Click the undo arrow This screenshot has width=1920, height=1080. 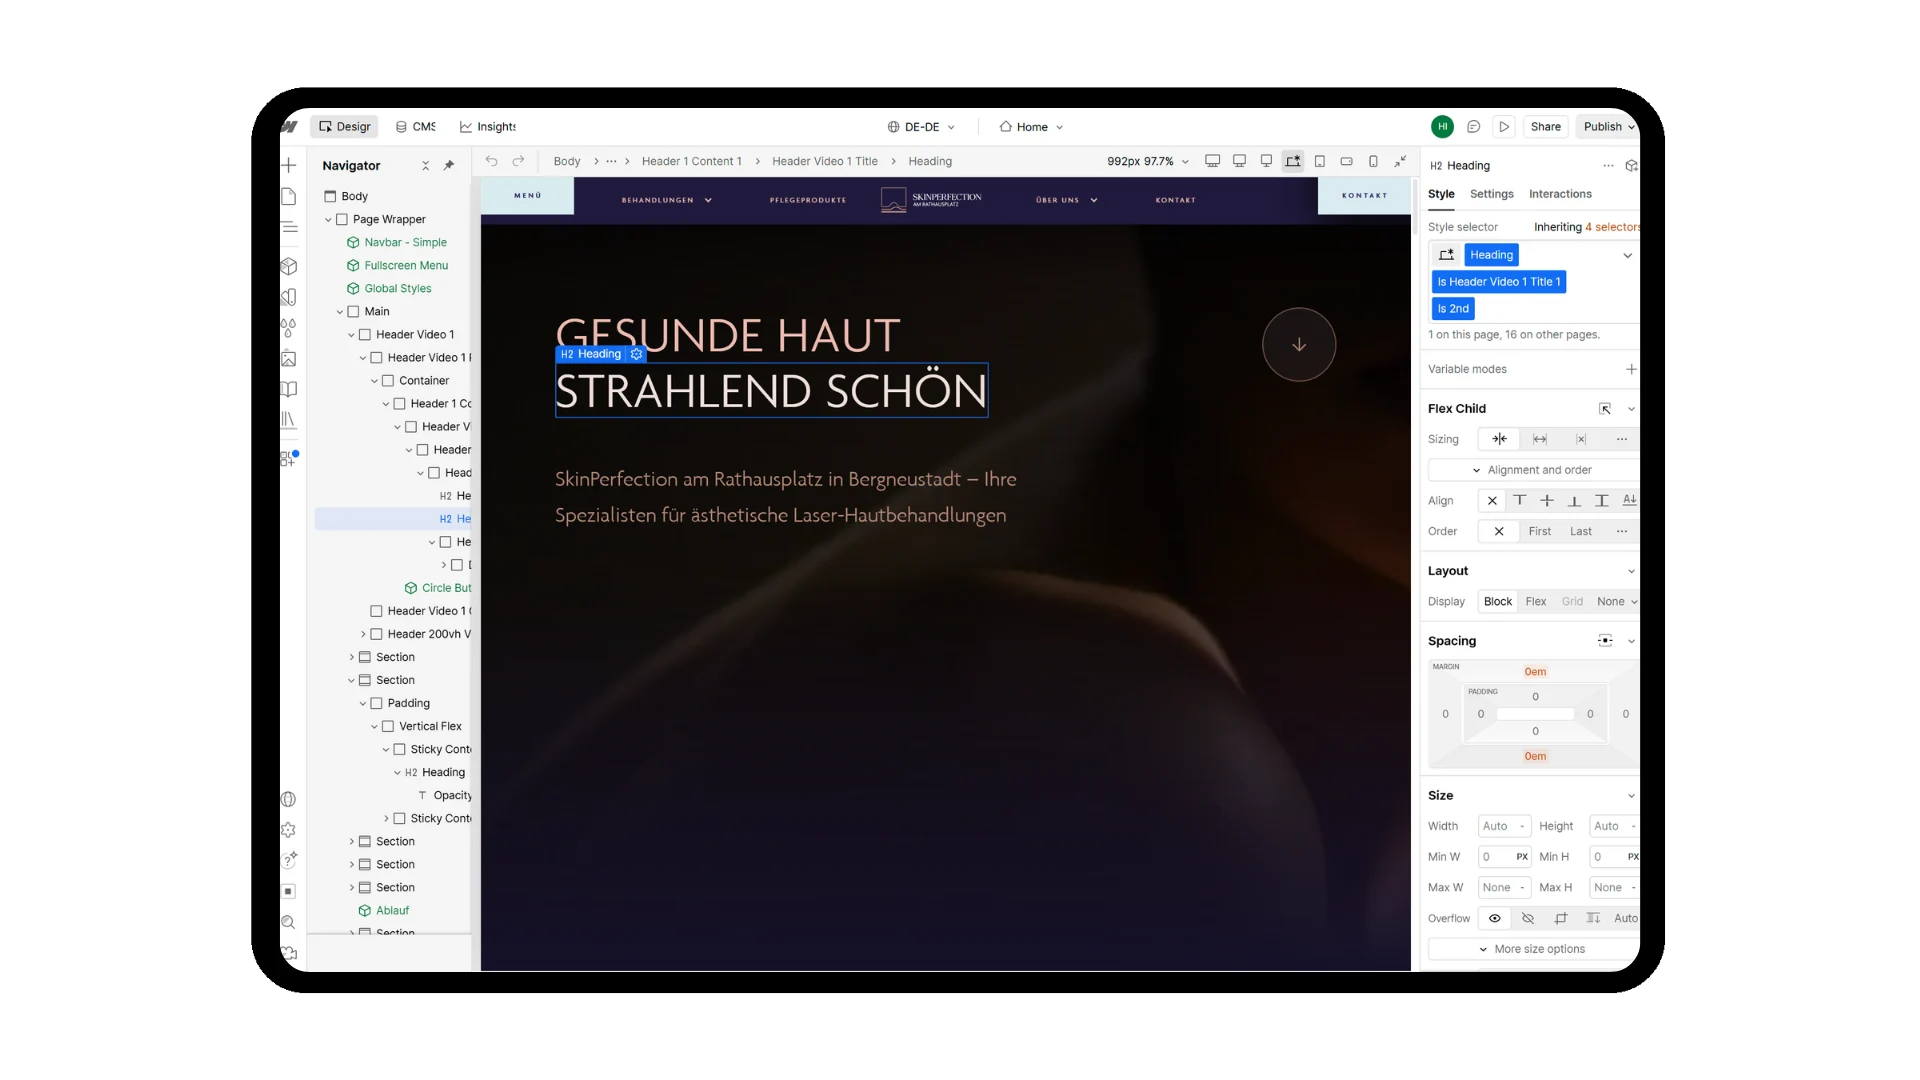coord(491,161)
